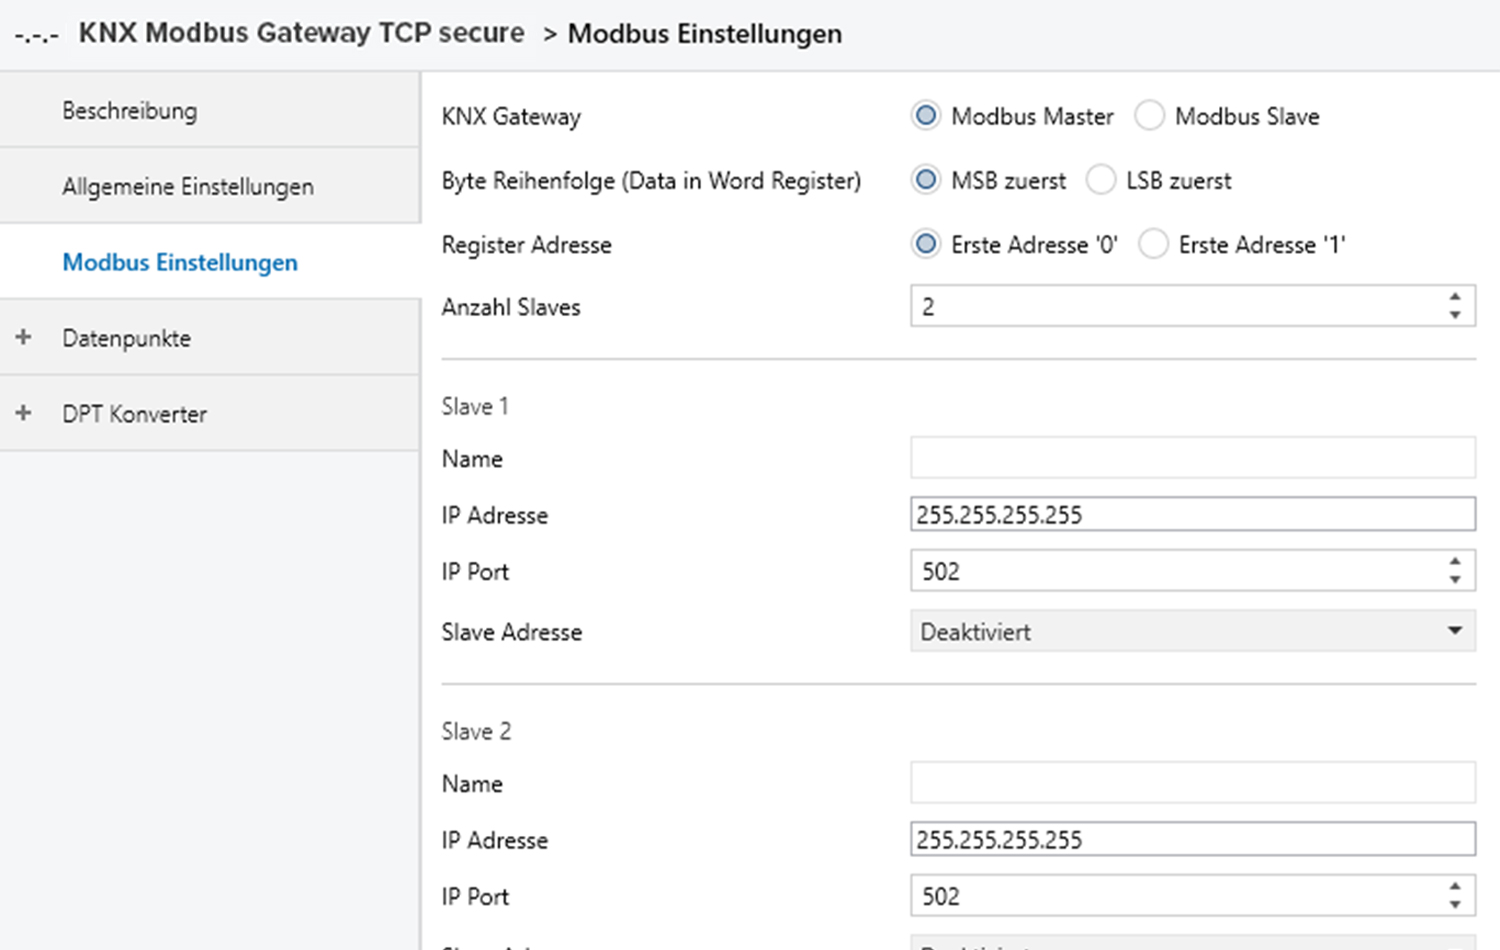Viewport: 1500px width, 950px height.
Task: Open Slave 1 Slave Adresse dropdown
Action: [x=1192, y=631]
